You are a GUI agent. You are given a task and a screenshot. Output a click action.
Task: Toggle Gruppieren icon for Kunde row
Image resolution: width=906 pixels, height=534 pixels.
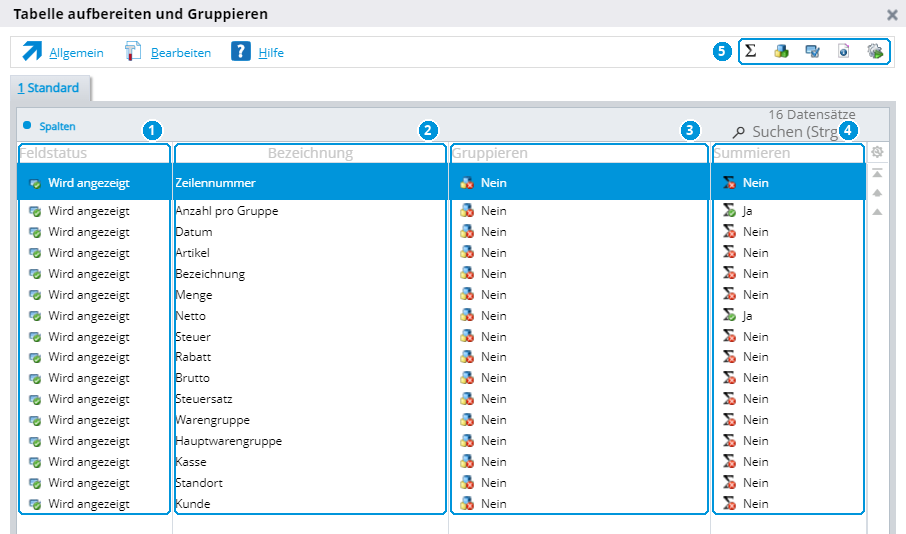coord(467,504)
